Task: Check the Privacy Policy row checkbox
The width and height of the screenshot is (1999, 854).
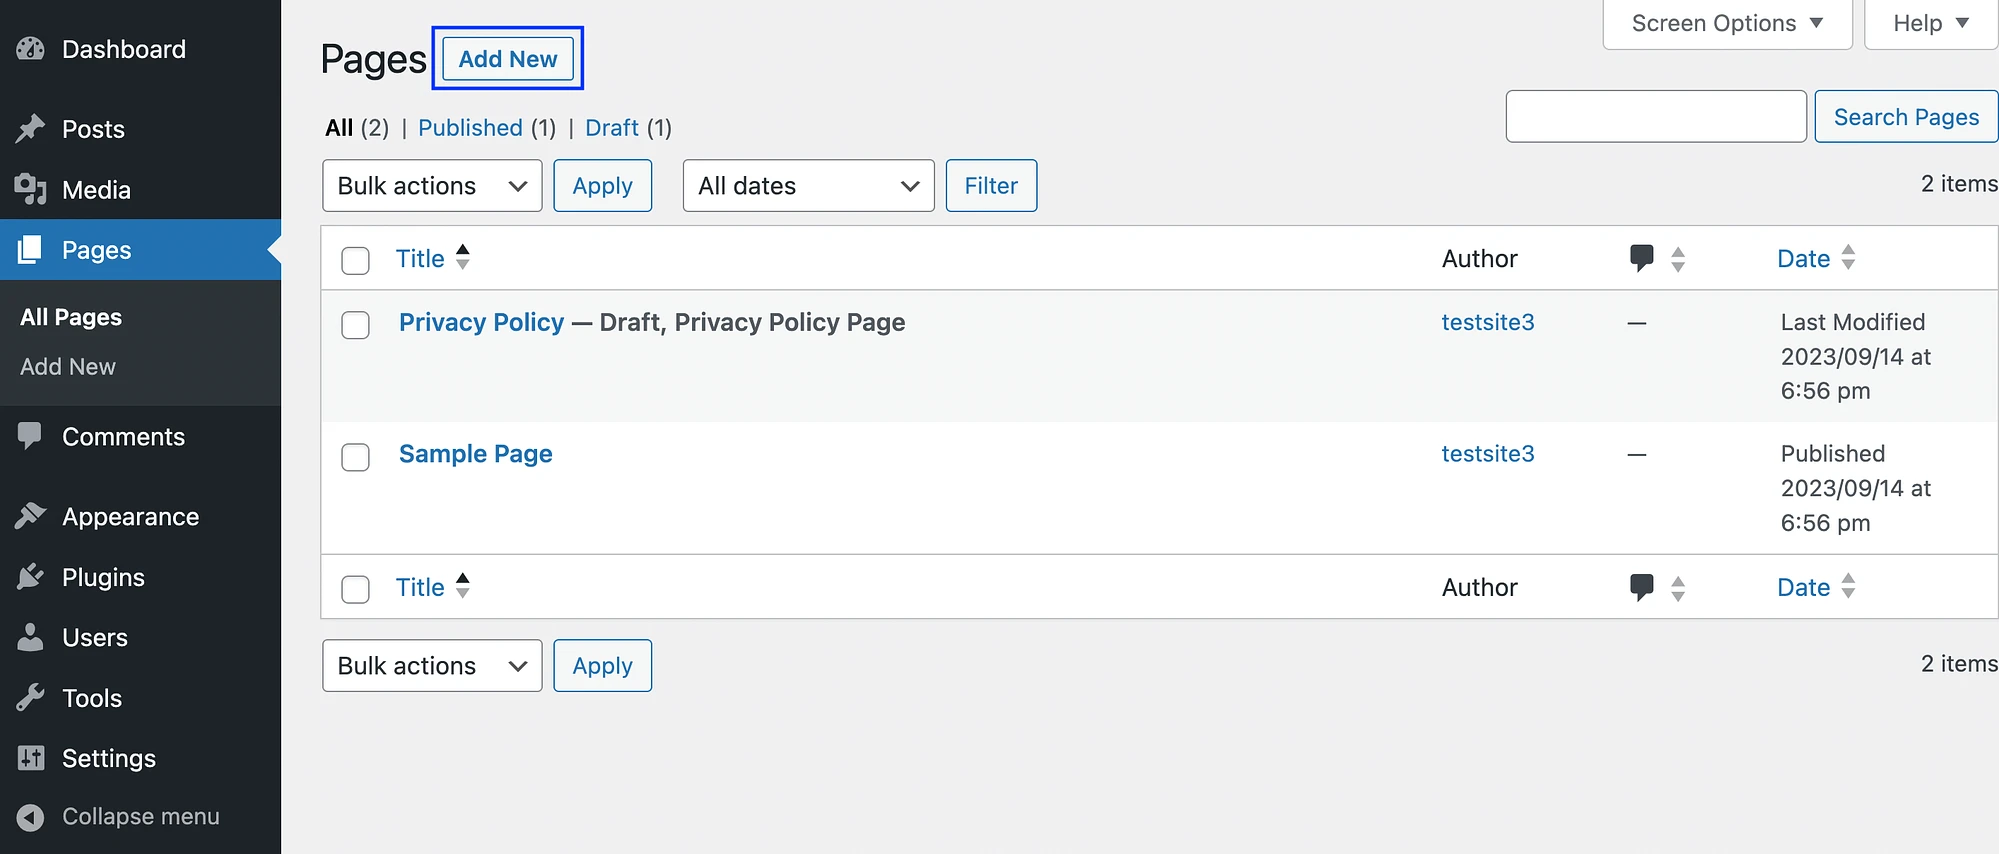Action: pos(355,325)
